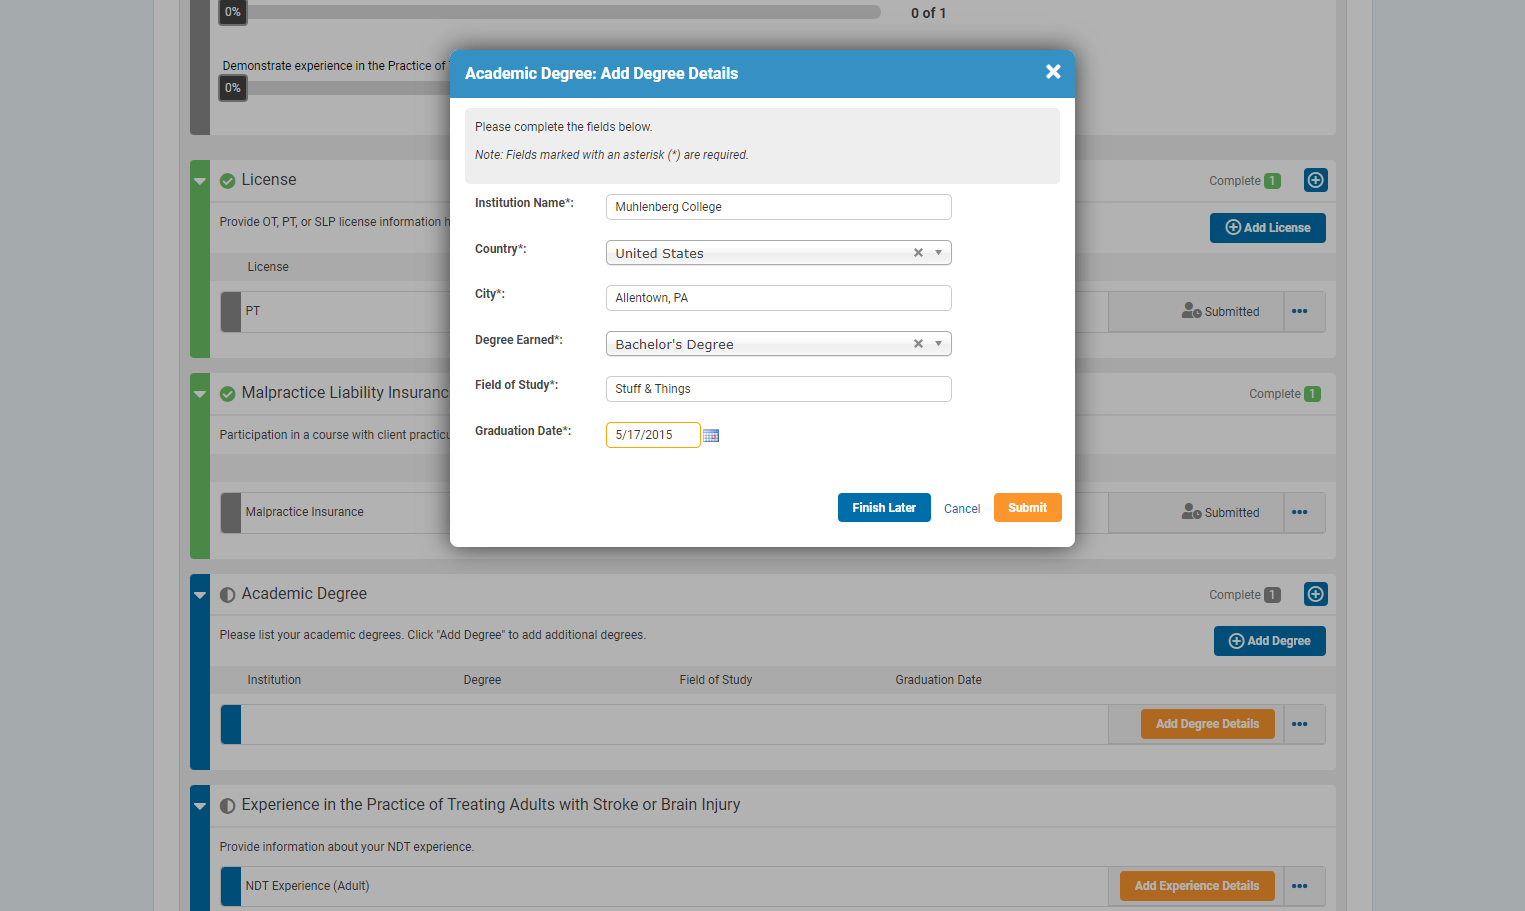Collapse the Academic Degree section

pyautogui.click(x=200, y=595)
